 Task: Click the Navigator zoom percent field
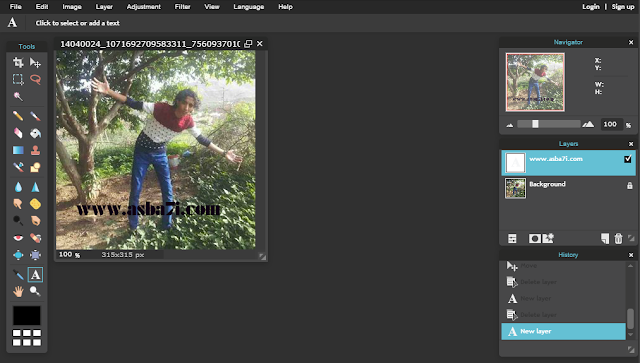[611, 124]
